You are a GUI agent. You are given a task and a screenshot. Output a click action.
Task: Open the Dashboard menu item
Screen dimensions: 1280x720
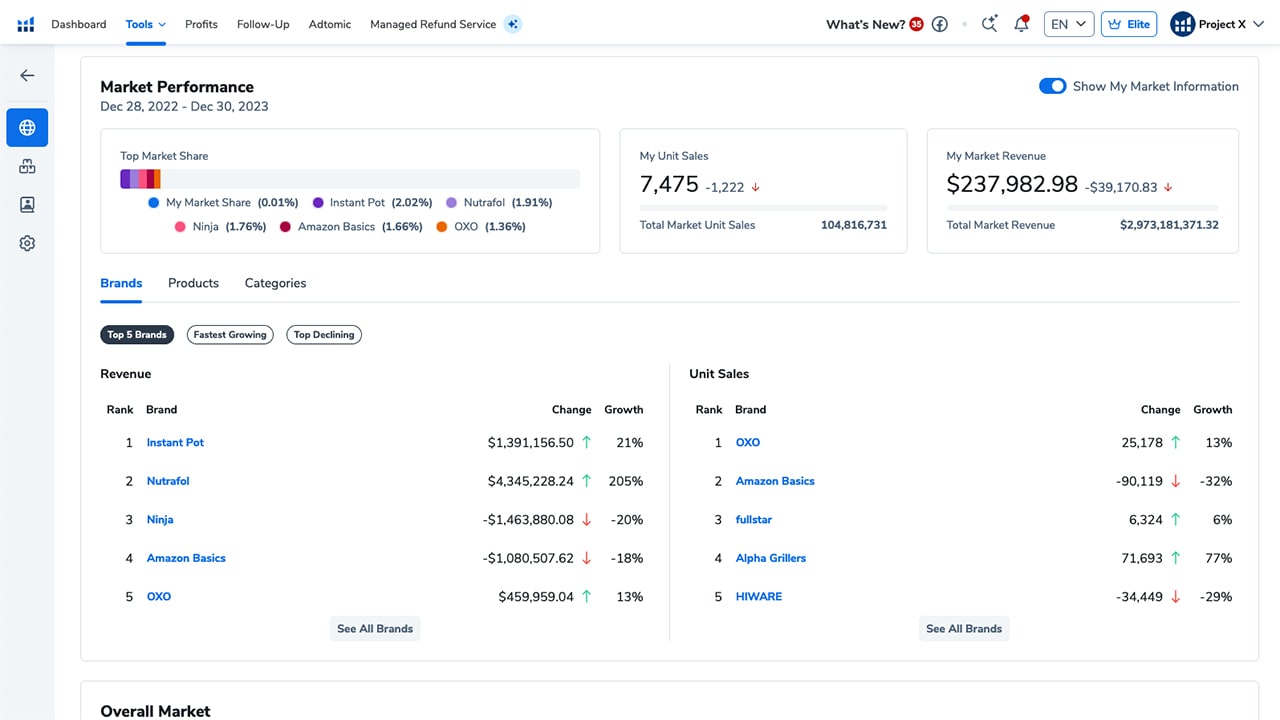click(x=79, y=24)
